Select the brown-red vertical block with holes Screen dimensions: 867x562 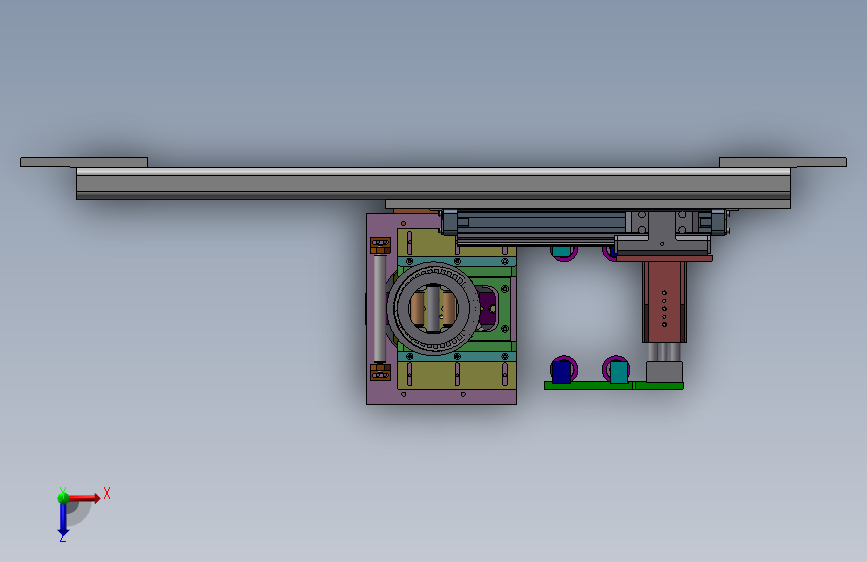[x=664, y=302]
